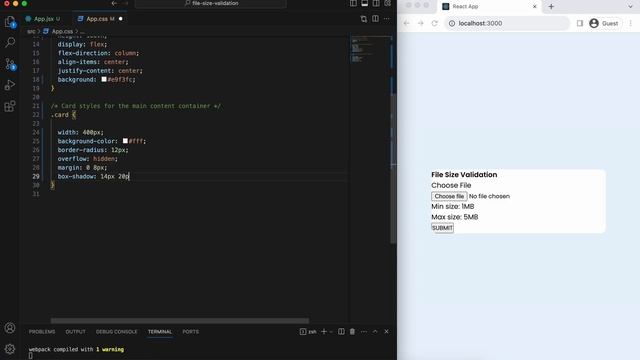640x360 pixels.
Task: Open the Guest profile menu
Action: coord(604,23)
